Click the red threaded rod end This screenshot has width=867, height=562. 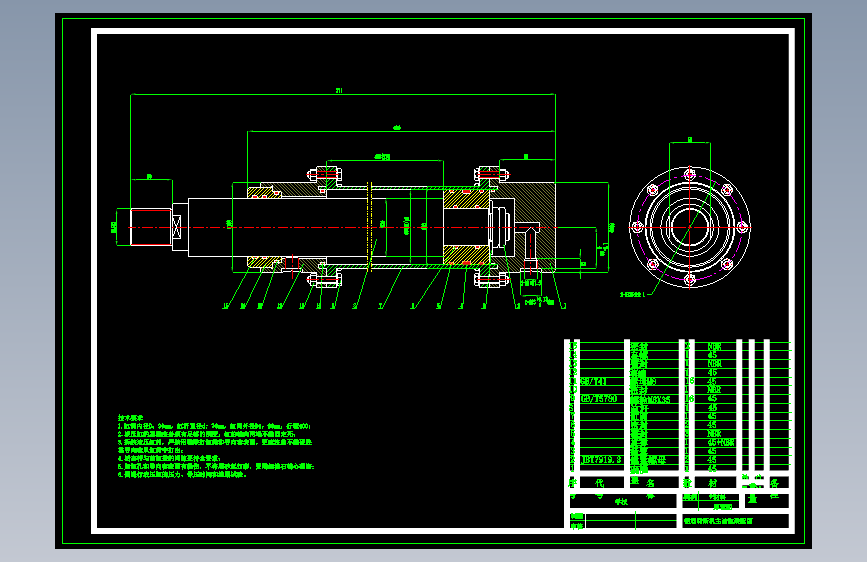[x=151, y=227]
